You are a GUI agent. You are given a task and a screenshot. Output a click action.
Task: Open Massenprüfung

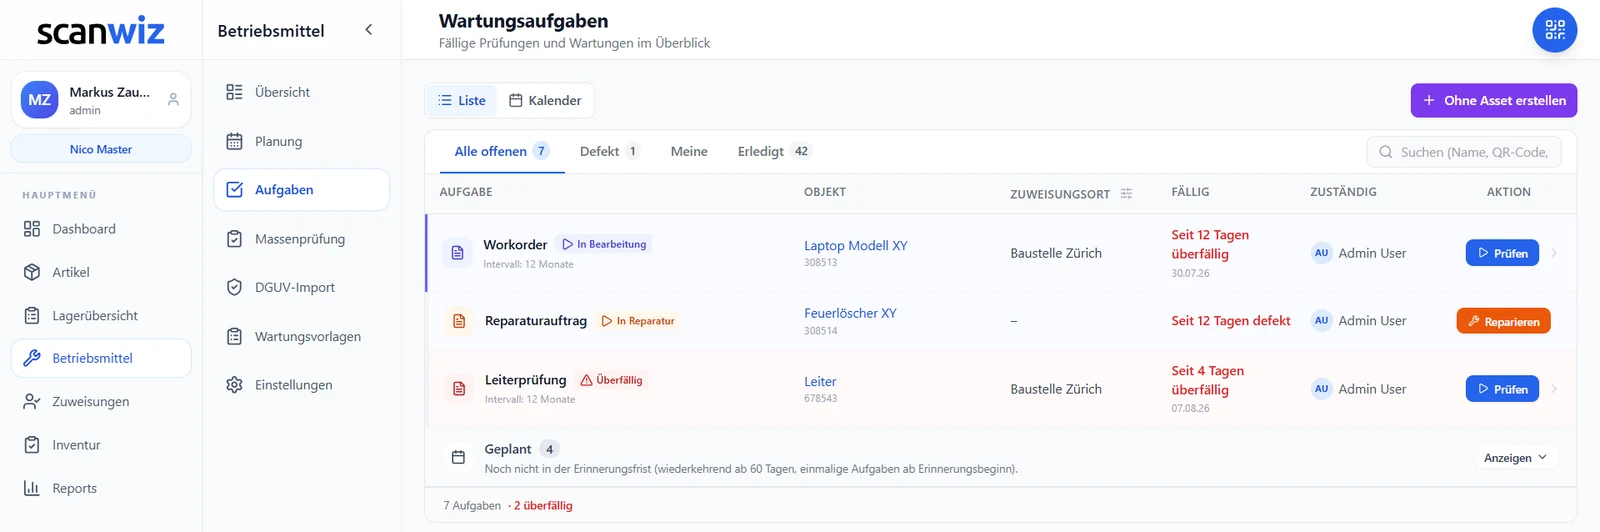pyautogui.click(x=301, y=239)
